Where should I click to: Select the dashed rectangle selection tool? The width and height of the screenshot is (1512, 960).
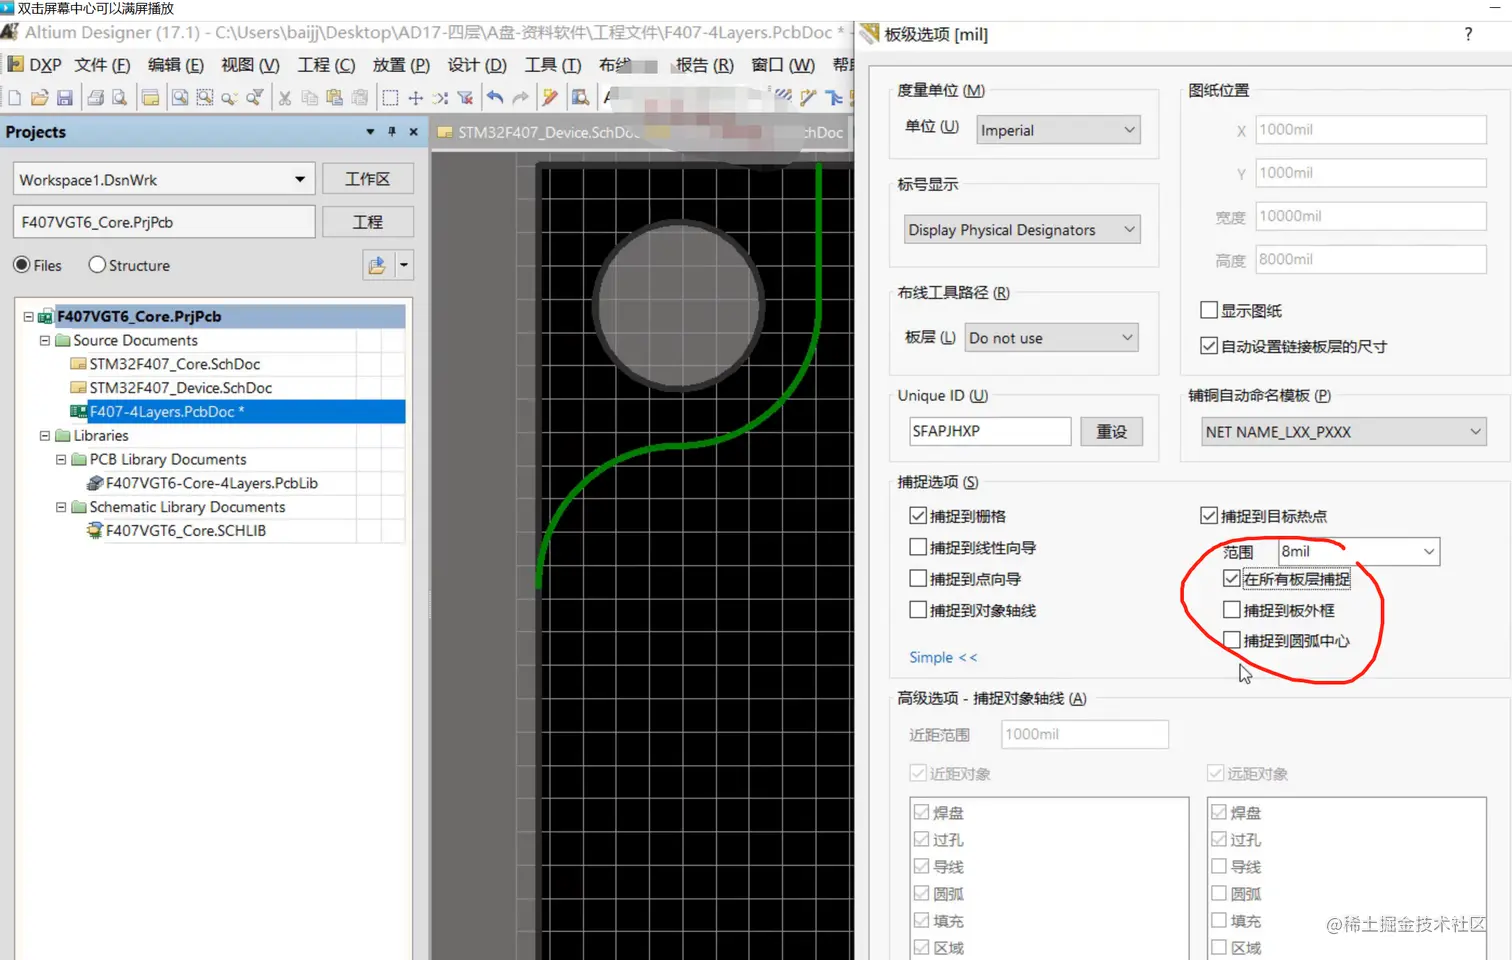[x=390, y=97]
